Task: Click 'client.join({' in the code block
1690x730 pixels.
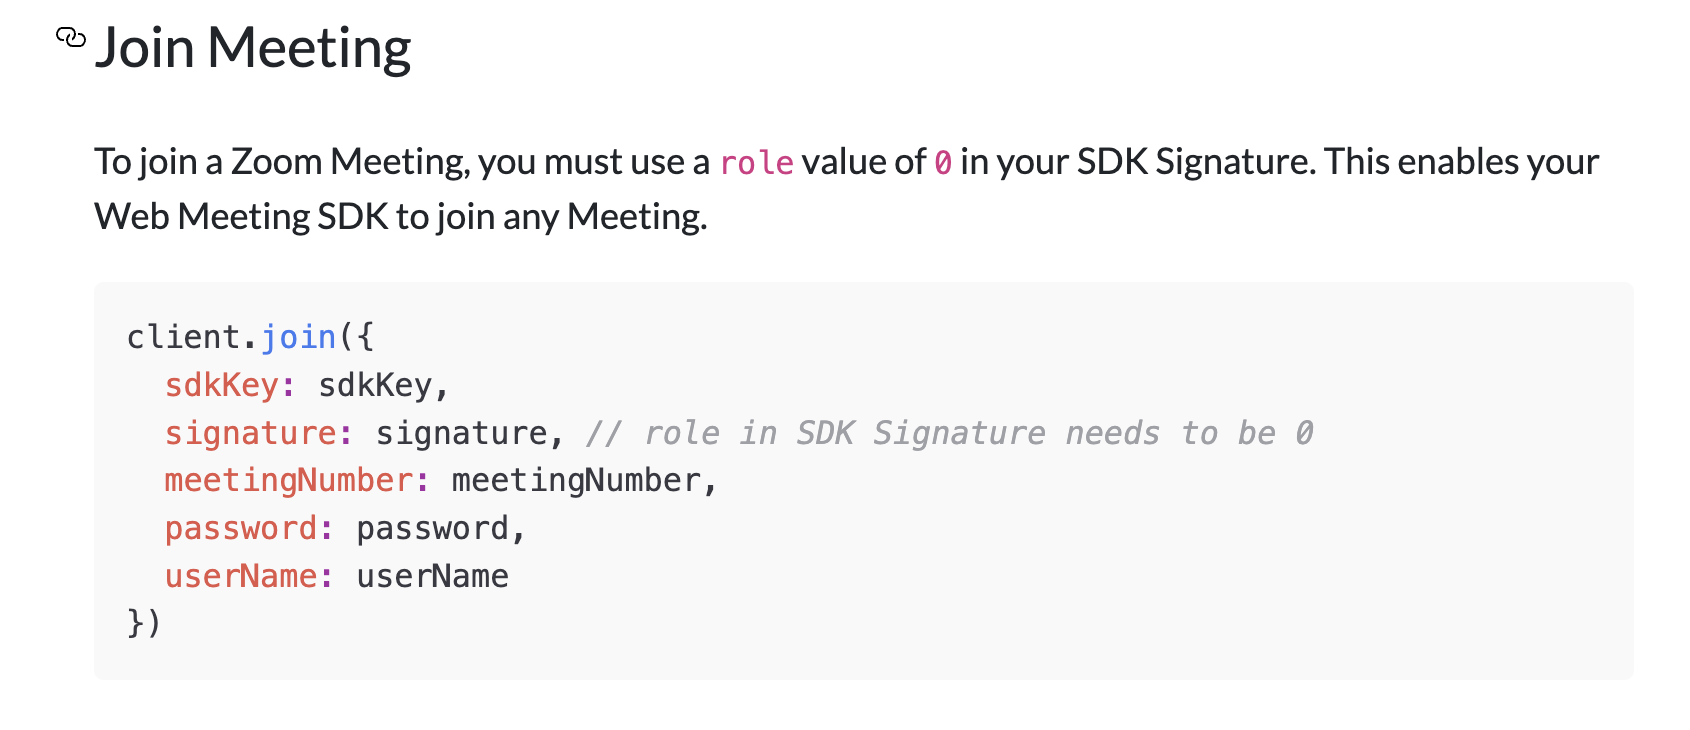Action: coord(250,337)
